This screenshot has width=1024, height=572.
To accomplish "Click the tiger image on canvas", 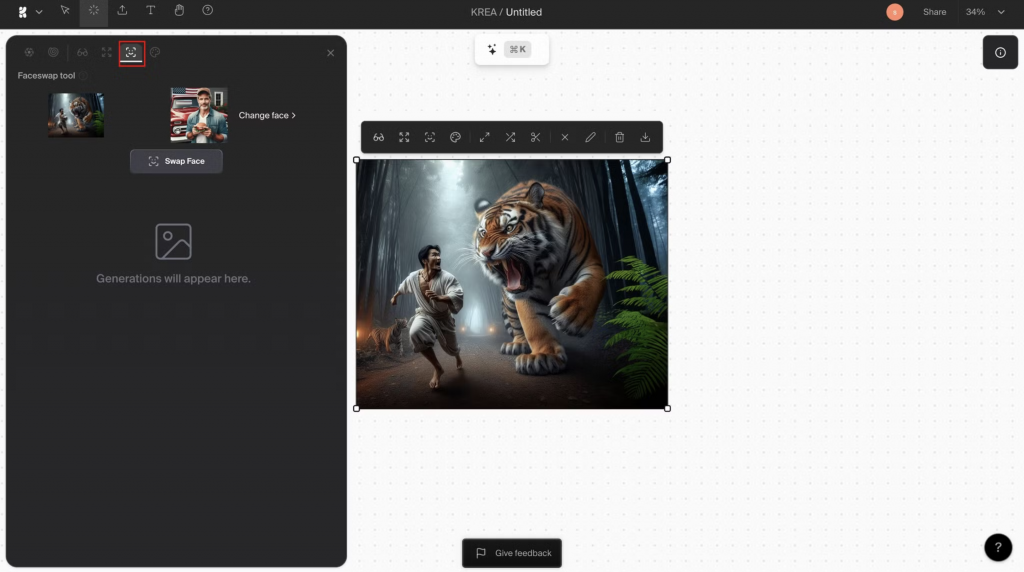I will [512, 284].
